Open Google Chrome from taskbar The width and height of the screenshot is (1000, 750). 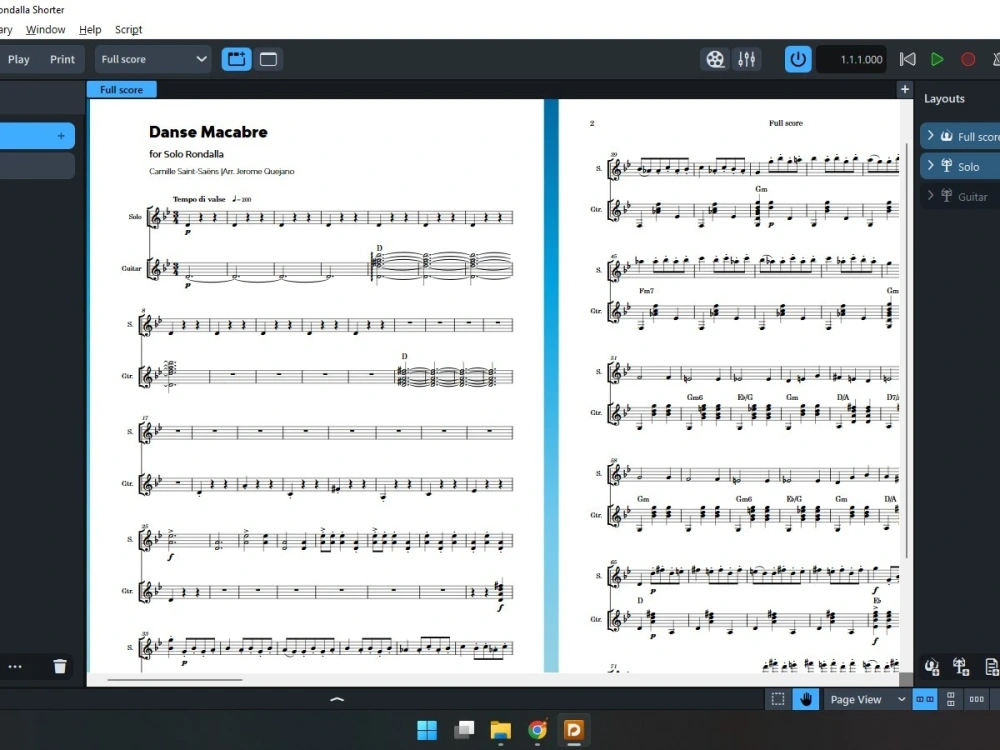click(538, 730)
